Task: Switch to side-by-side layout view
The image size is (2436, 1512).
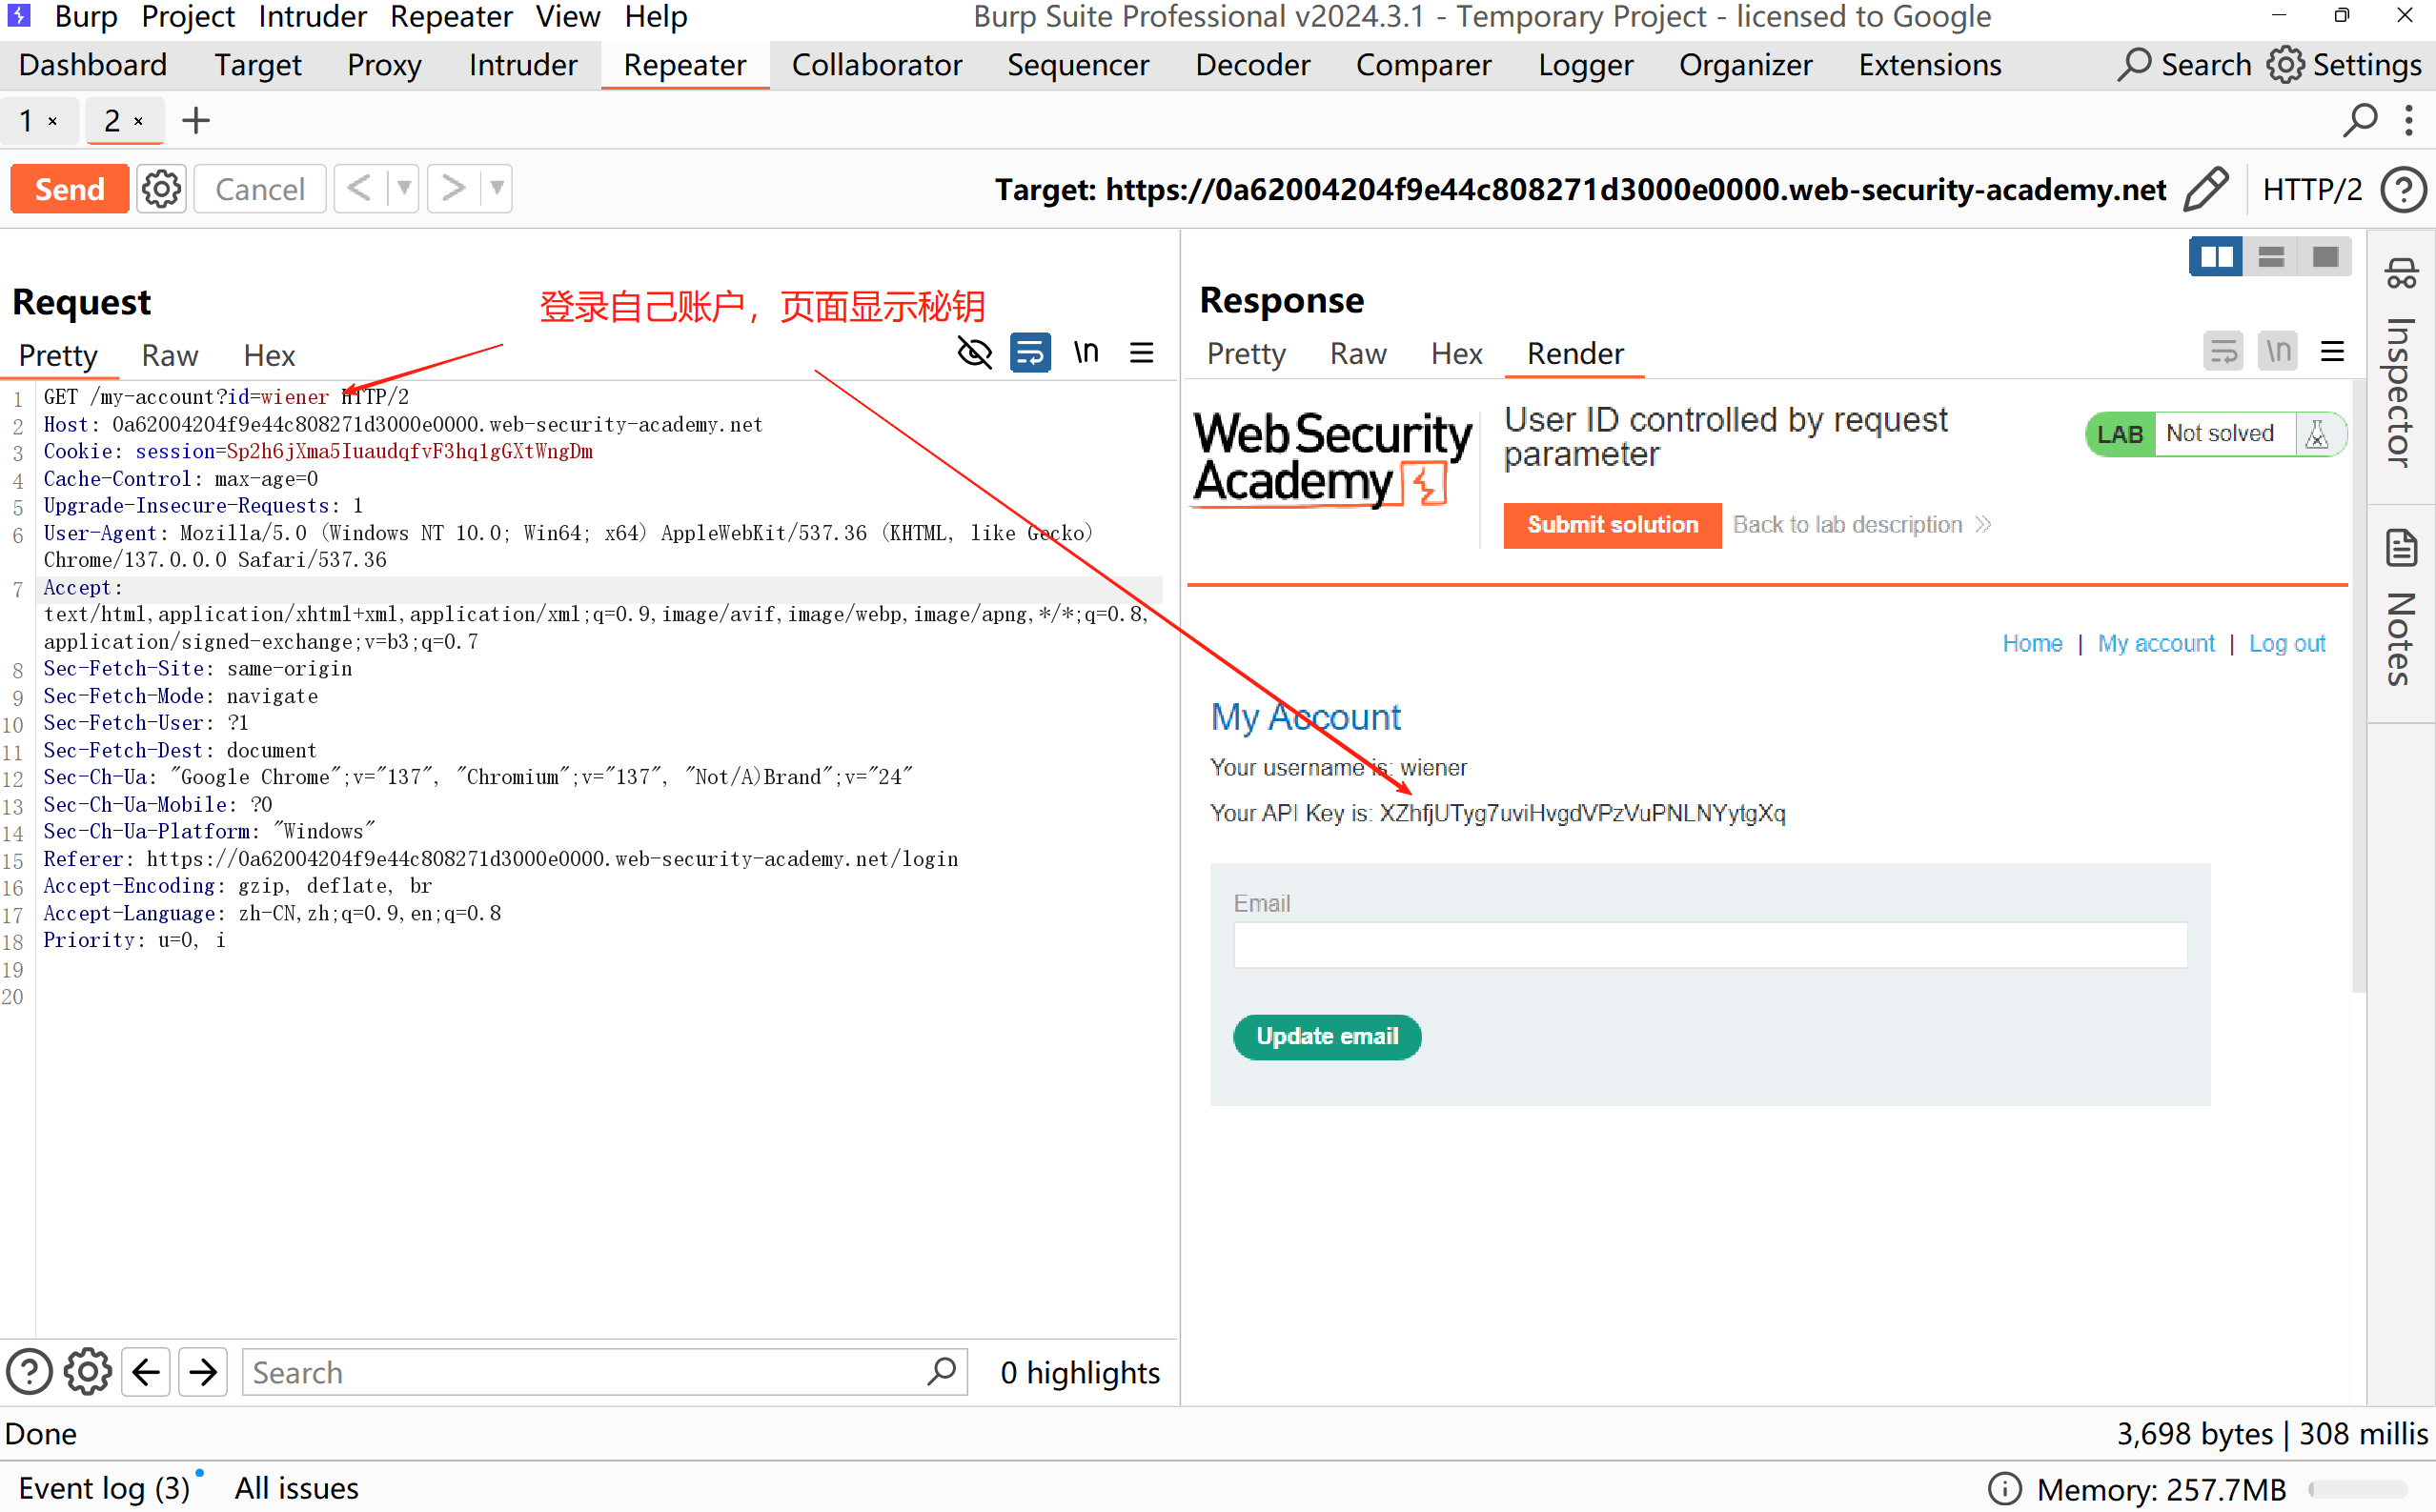Action: point(2215,257)
